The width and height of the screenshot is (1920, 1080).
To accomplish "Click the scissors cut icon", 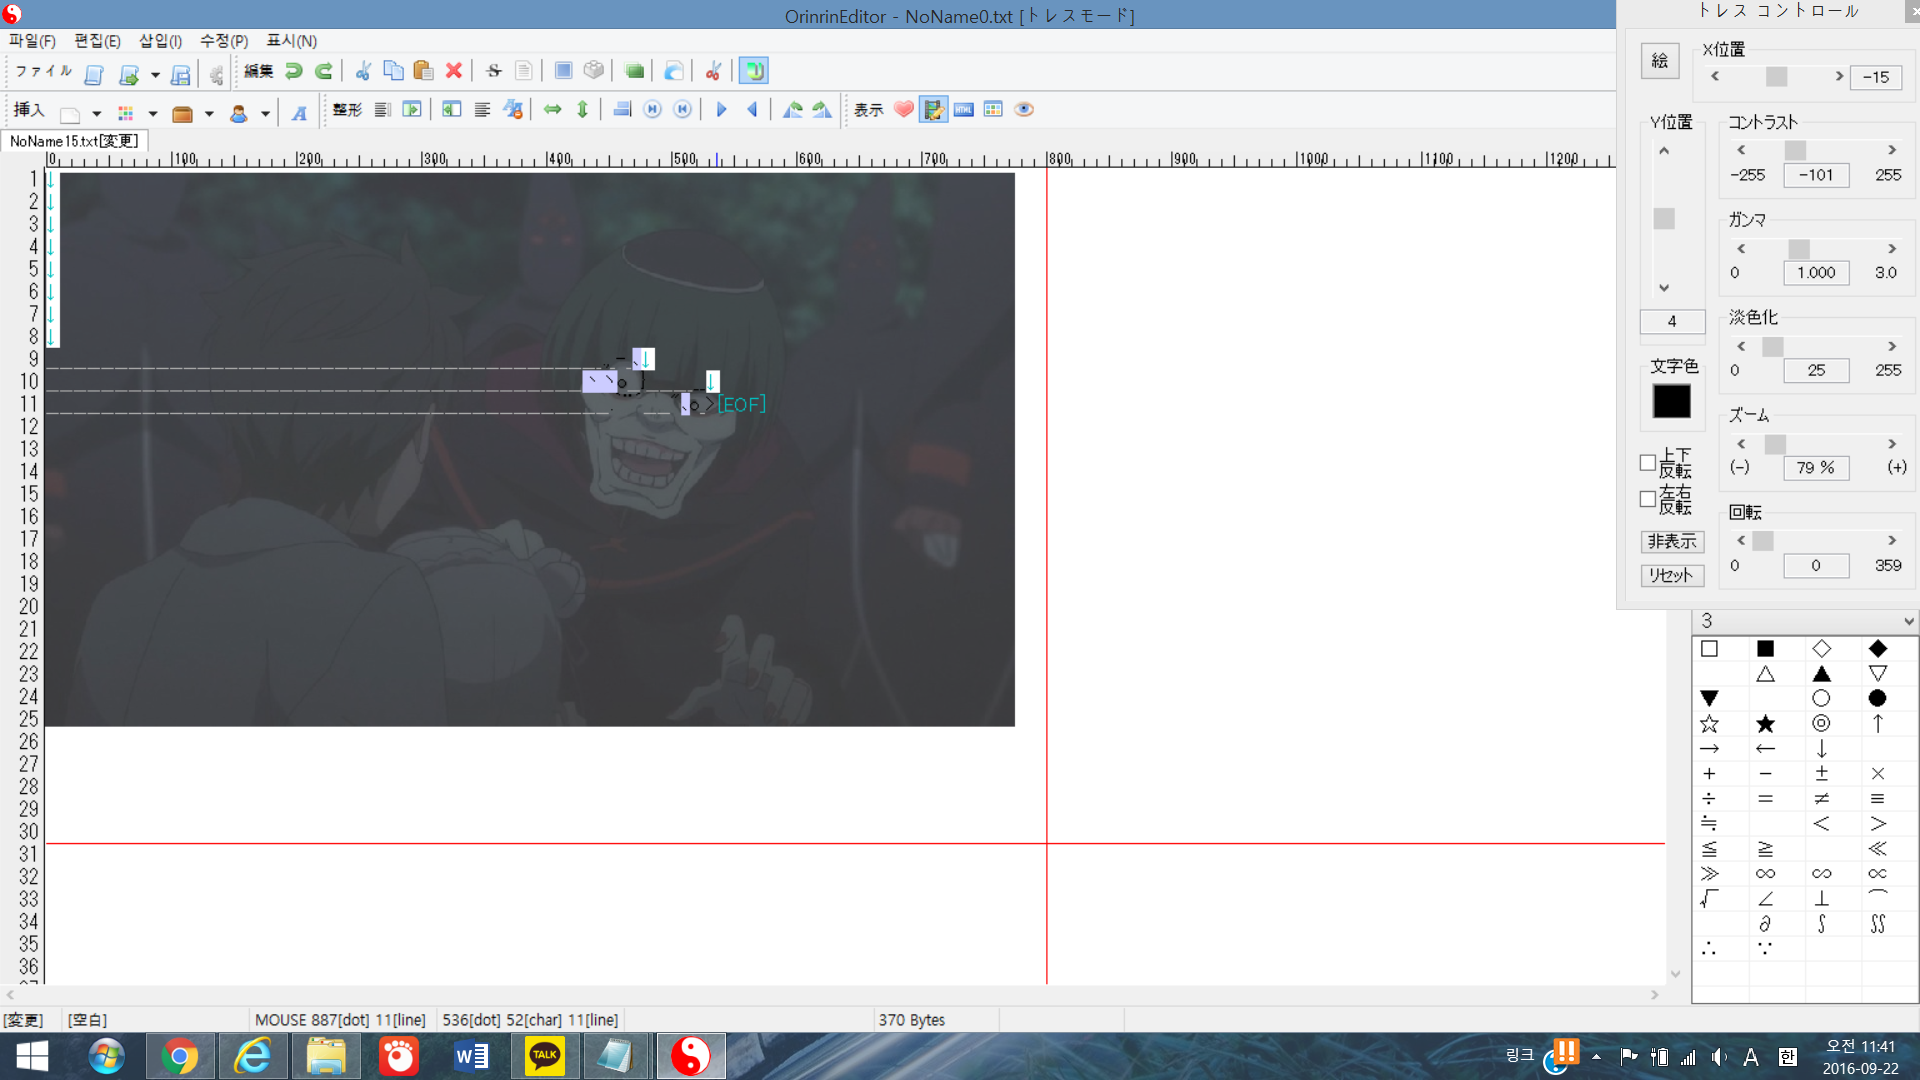I will pos(363,71).
